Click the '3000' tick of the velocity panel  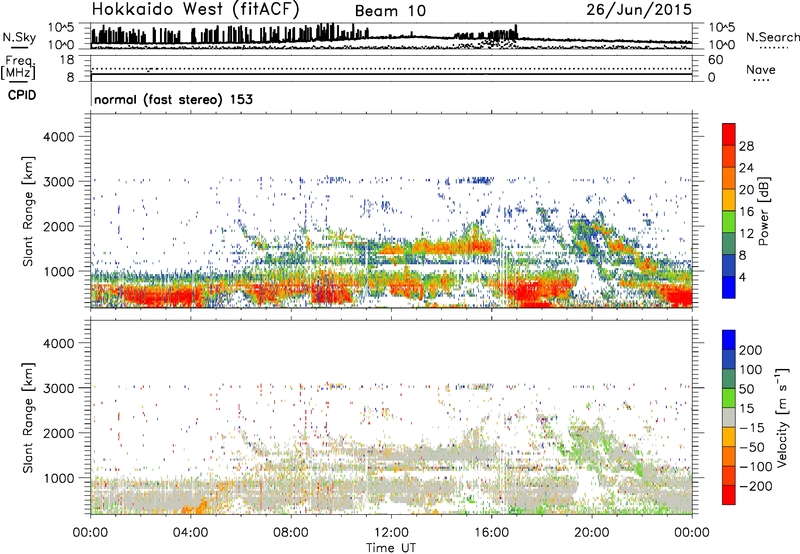[58, 388]
